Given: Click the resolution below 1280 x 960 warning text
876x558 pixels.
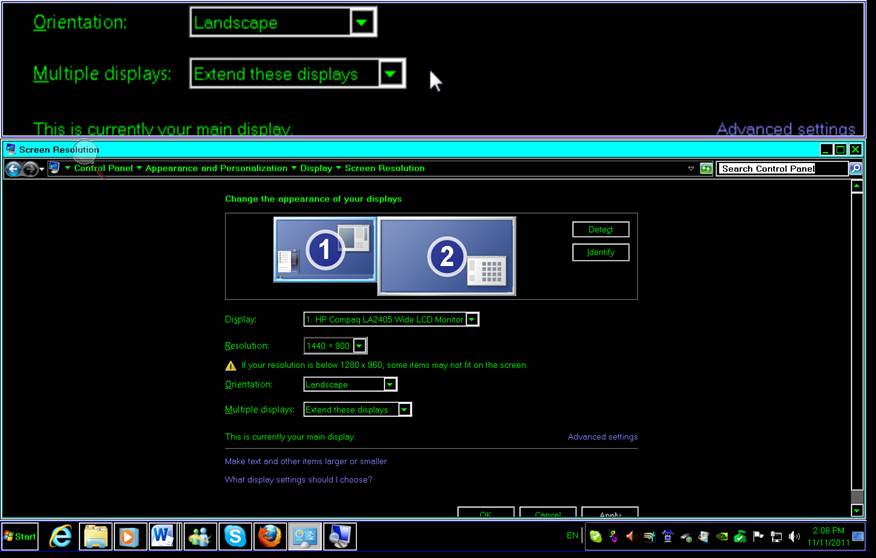Looking at the screenshot, I should click(384, 365).
